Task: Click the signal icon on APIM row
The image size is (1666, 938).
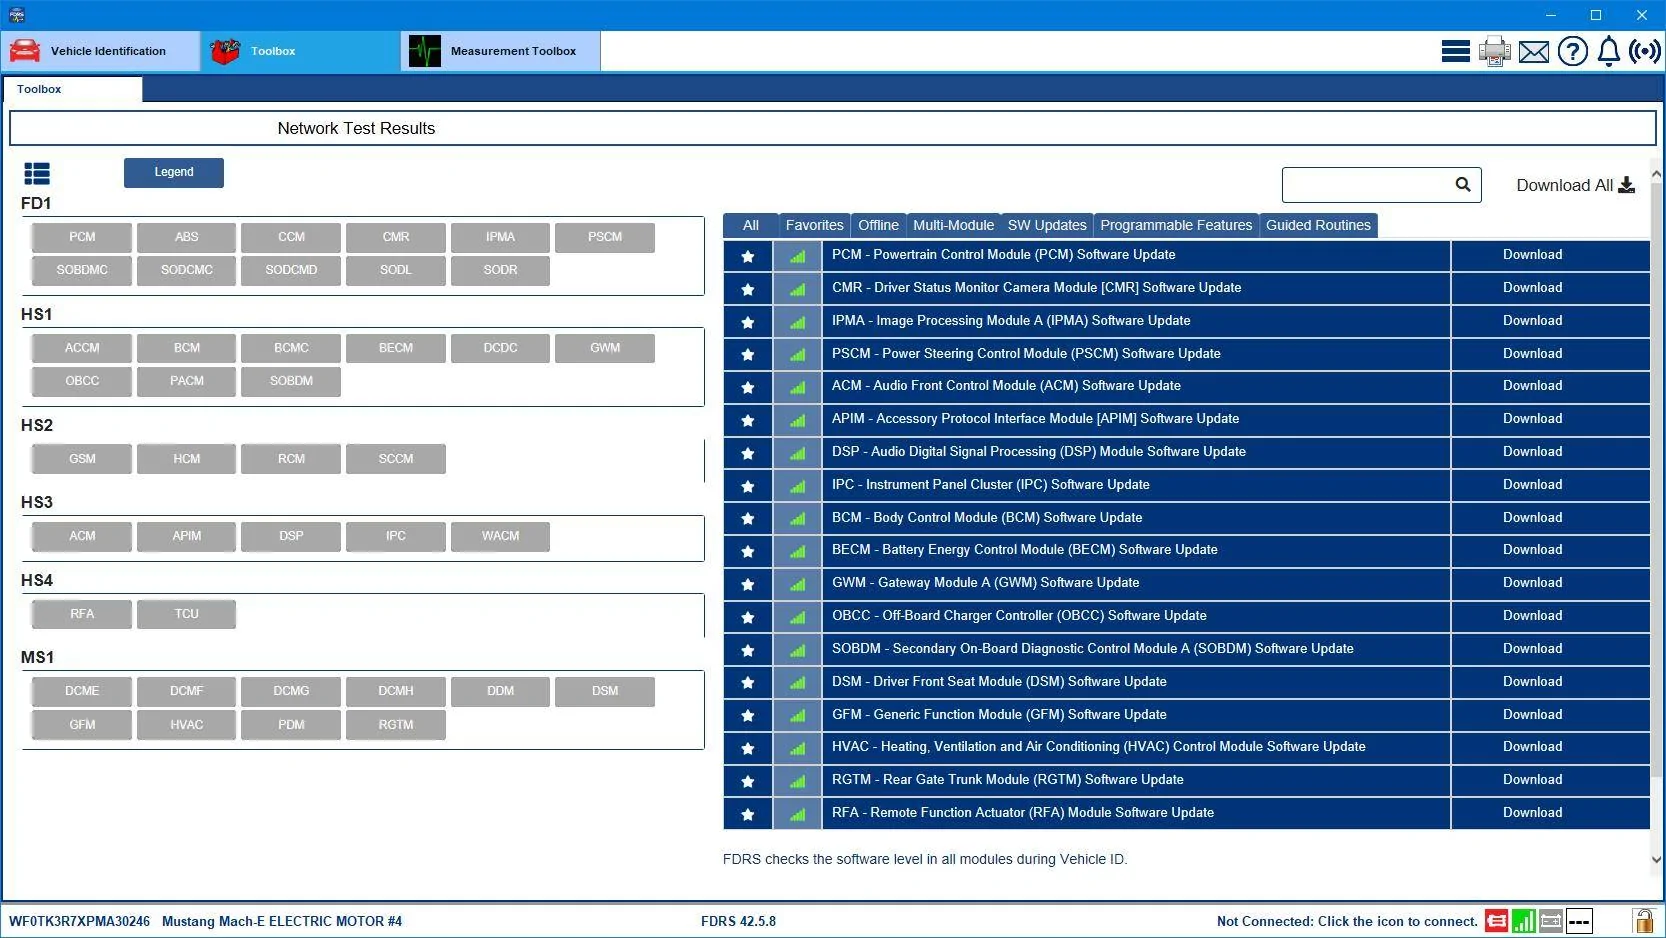Action: pos(797,420)
